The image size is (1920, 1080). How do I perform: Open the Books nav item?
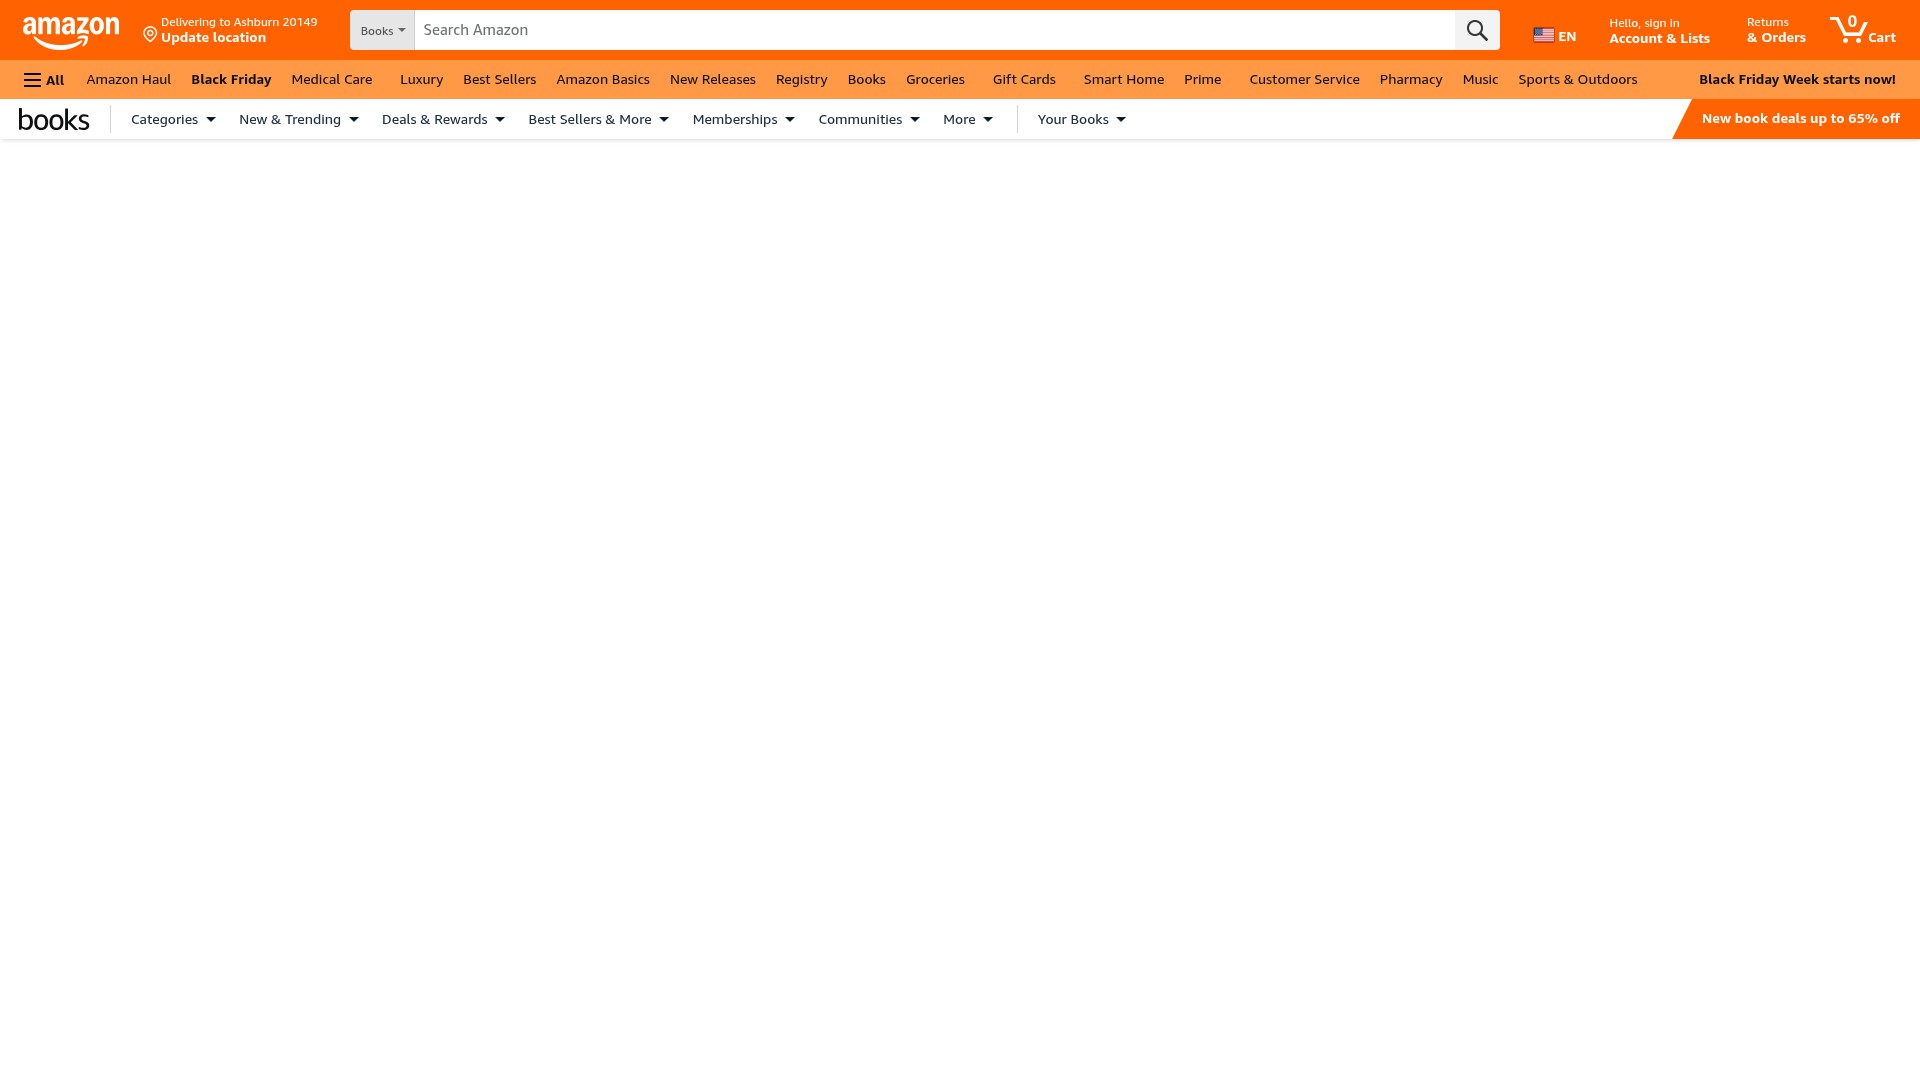867,79
